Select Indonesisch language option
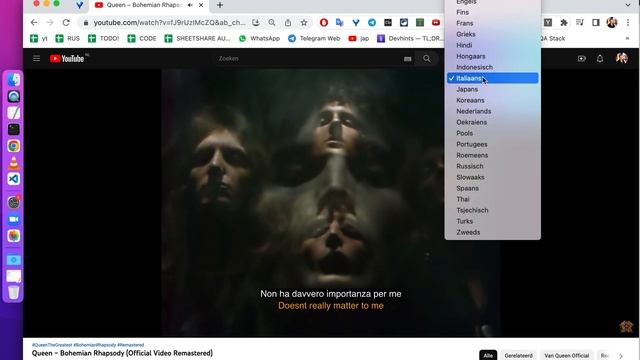This screenshot has width=640, height=360. [492, 67]
